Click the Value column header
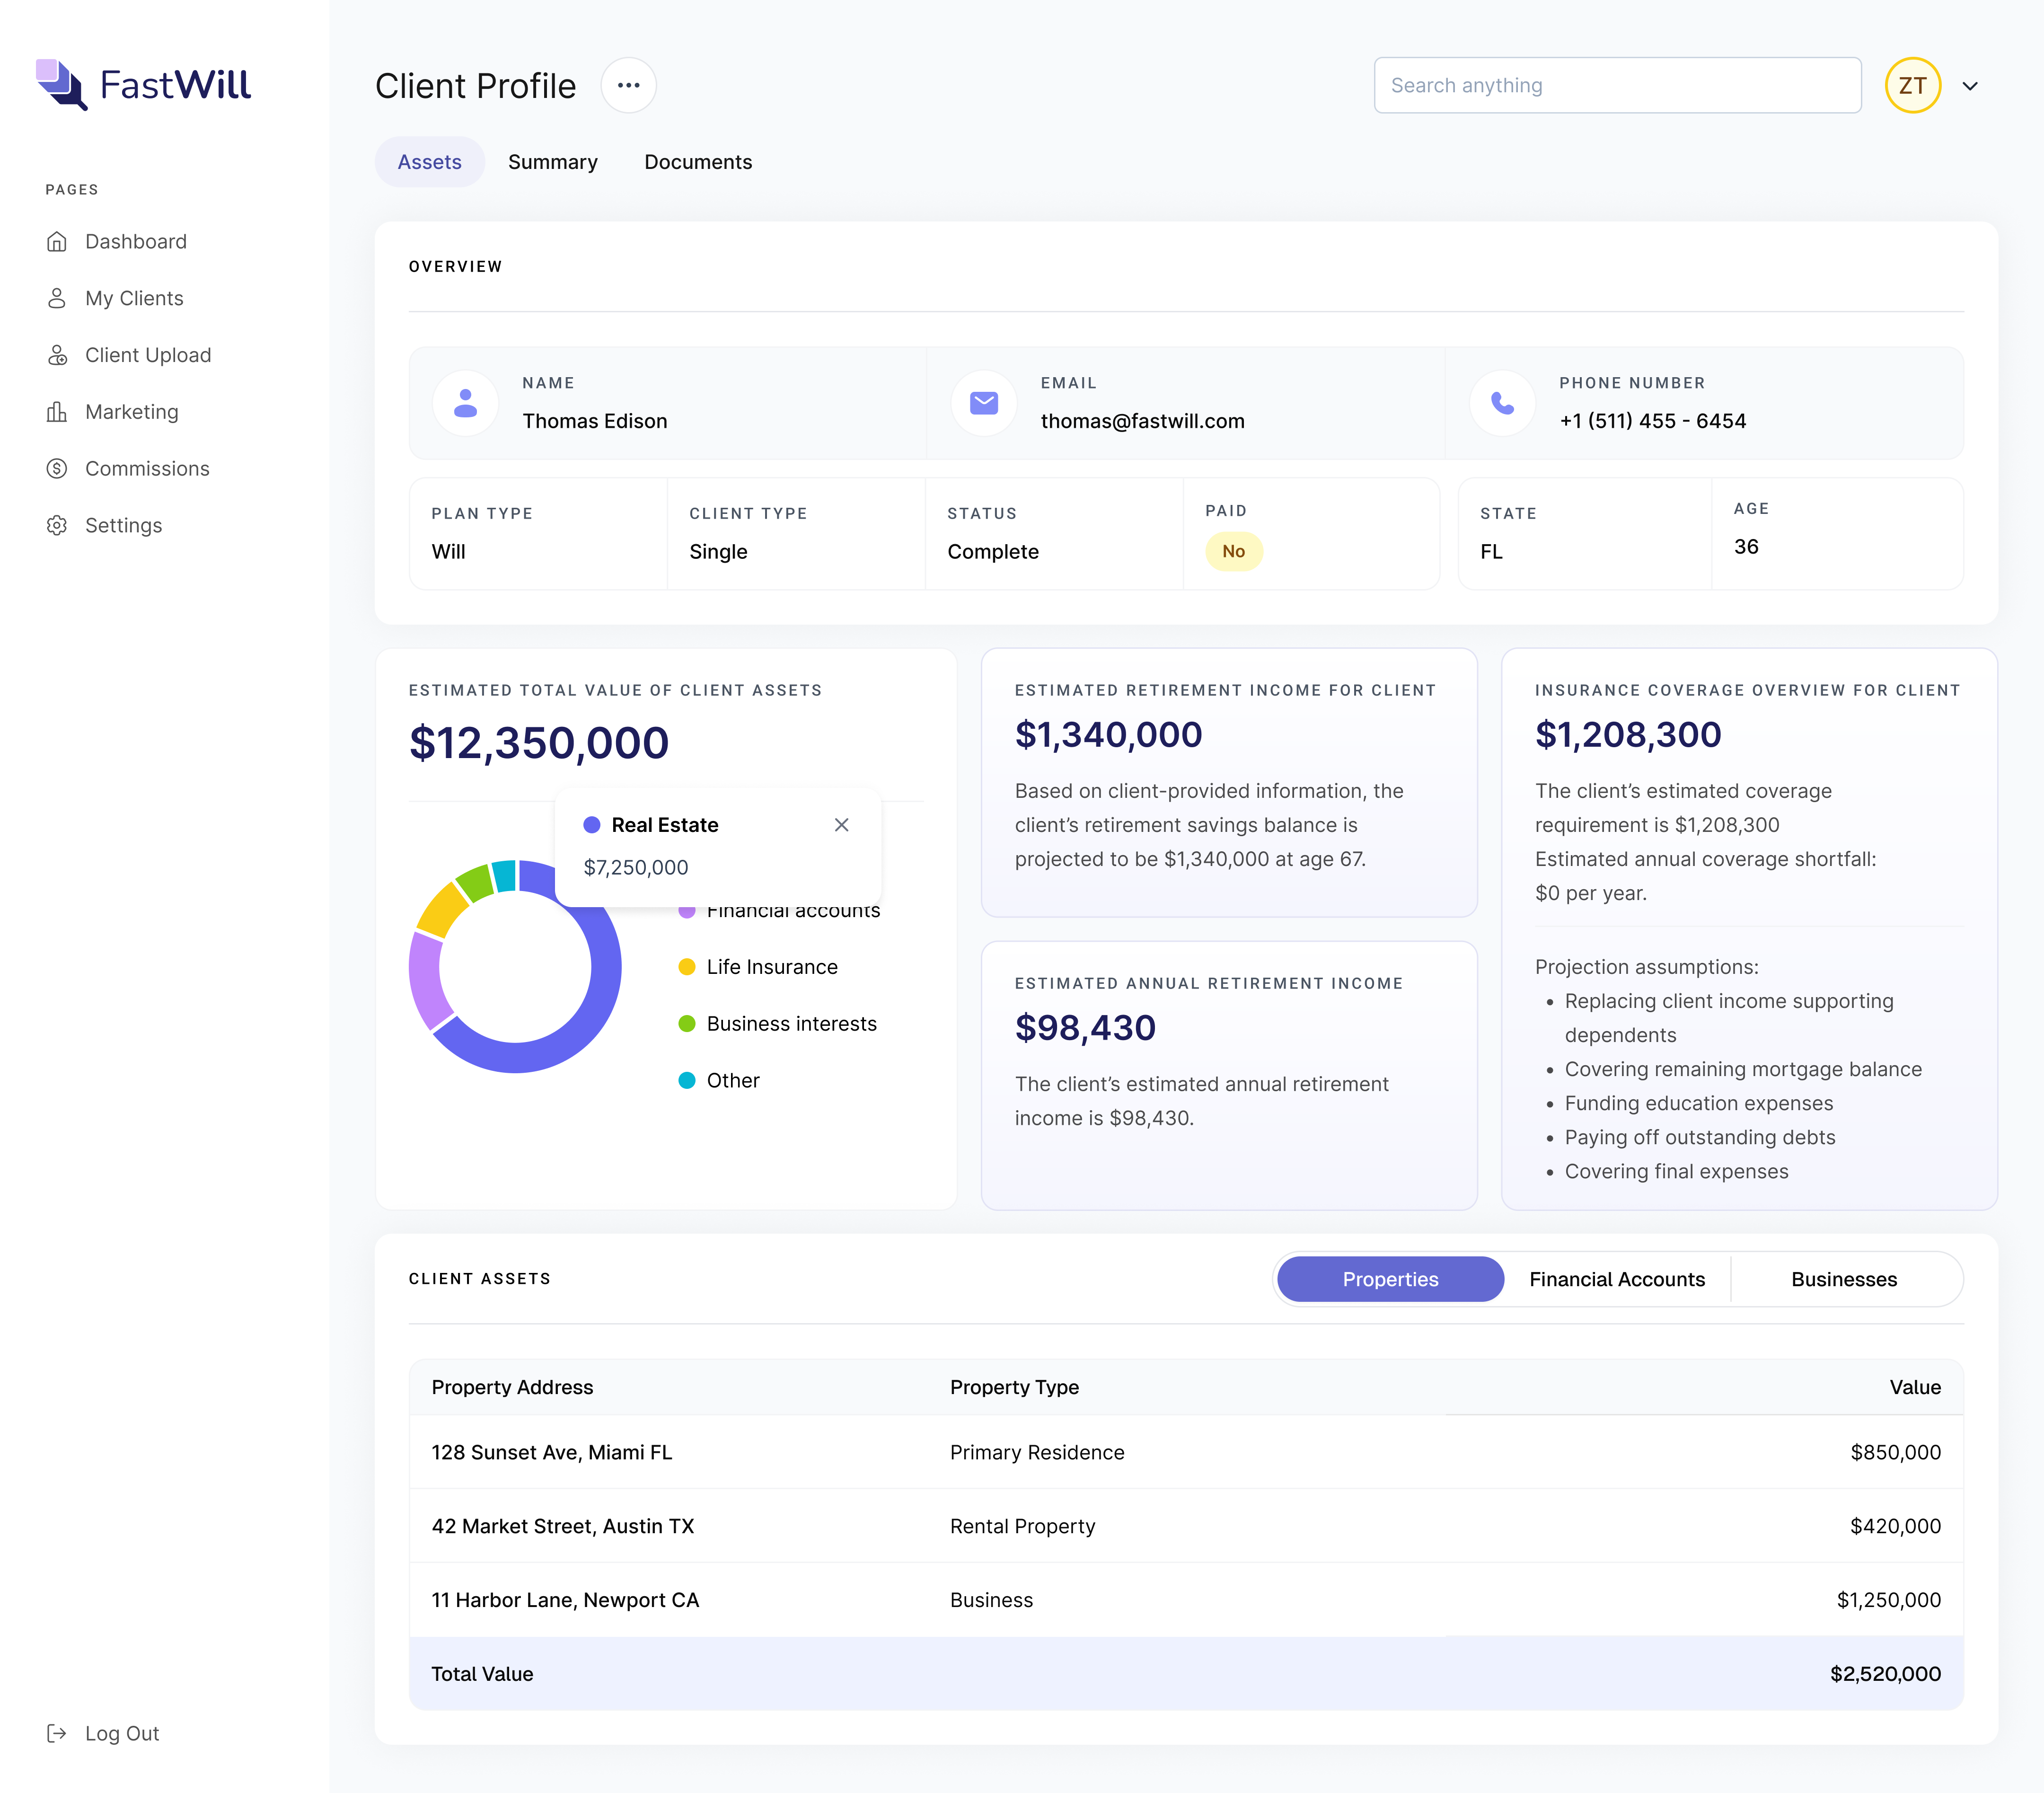Screen dimensions: 2044x1793 pyautogui.click(x=1915, y=1387)
